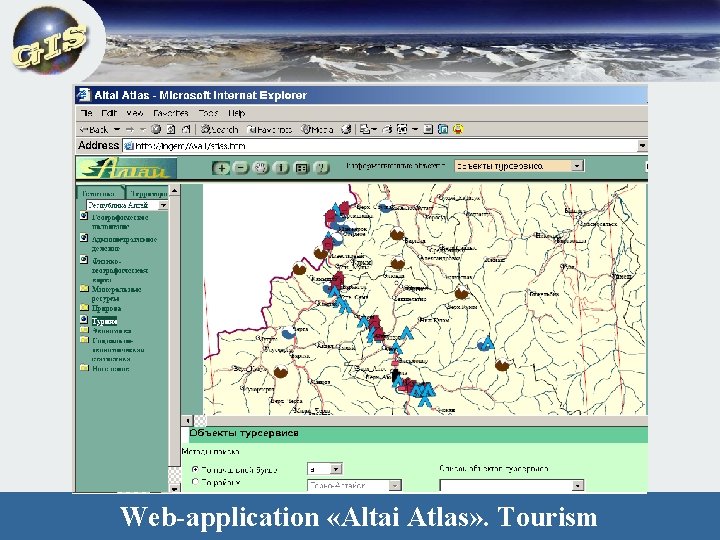The height and width of the screenshot is (540, 720).
Task: Select the hand pan tool
Action: tap(261, 168)
